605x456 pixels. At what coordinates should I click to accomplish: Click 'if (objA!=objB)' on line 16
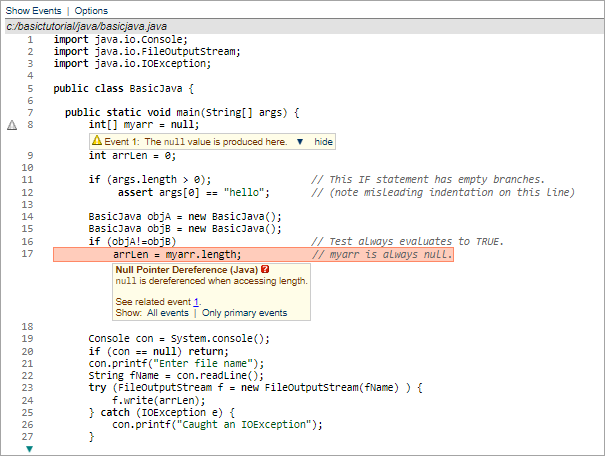132,242
